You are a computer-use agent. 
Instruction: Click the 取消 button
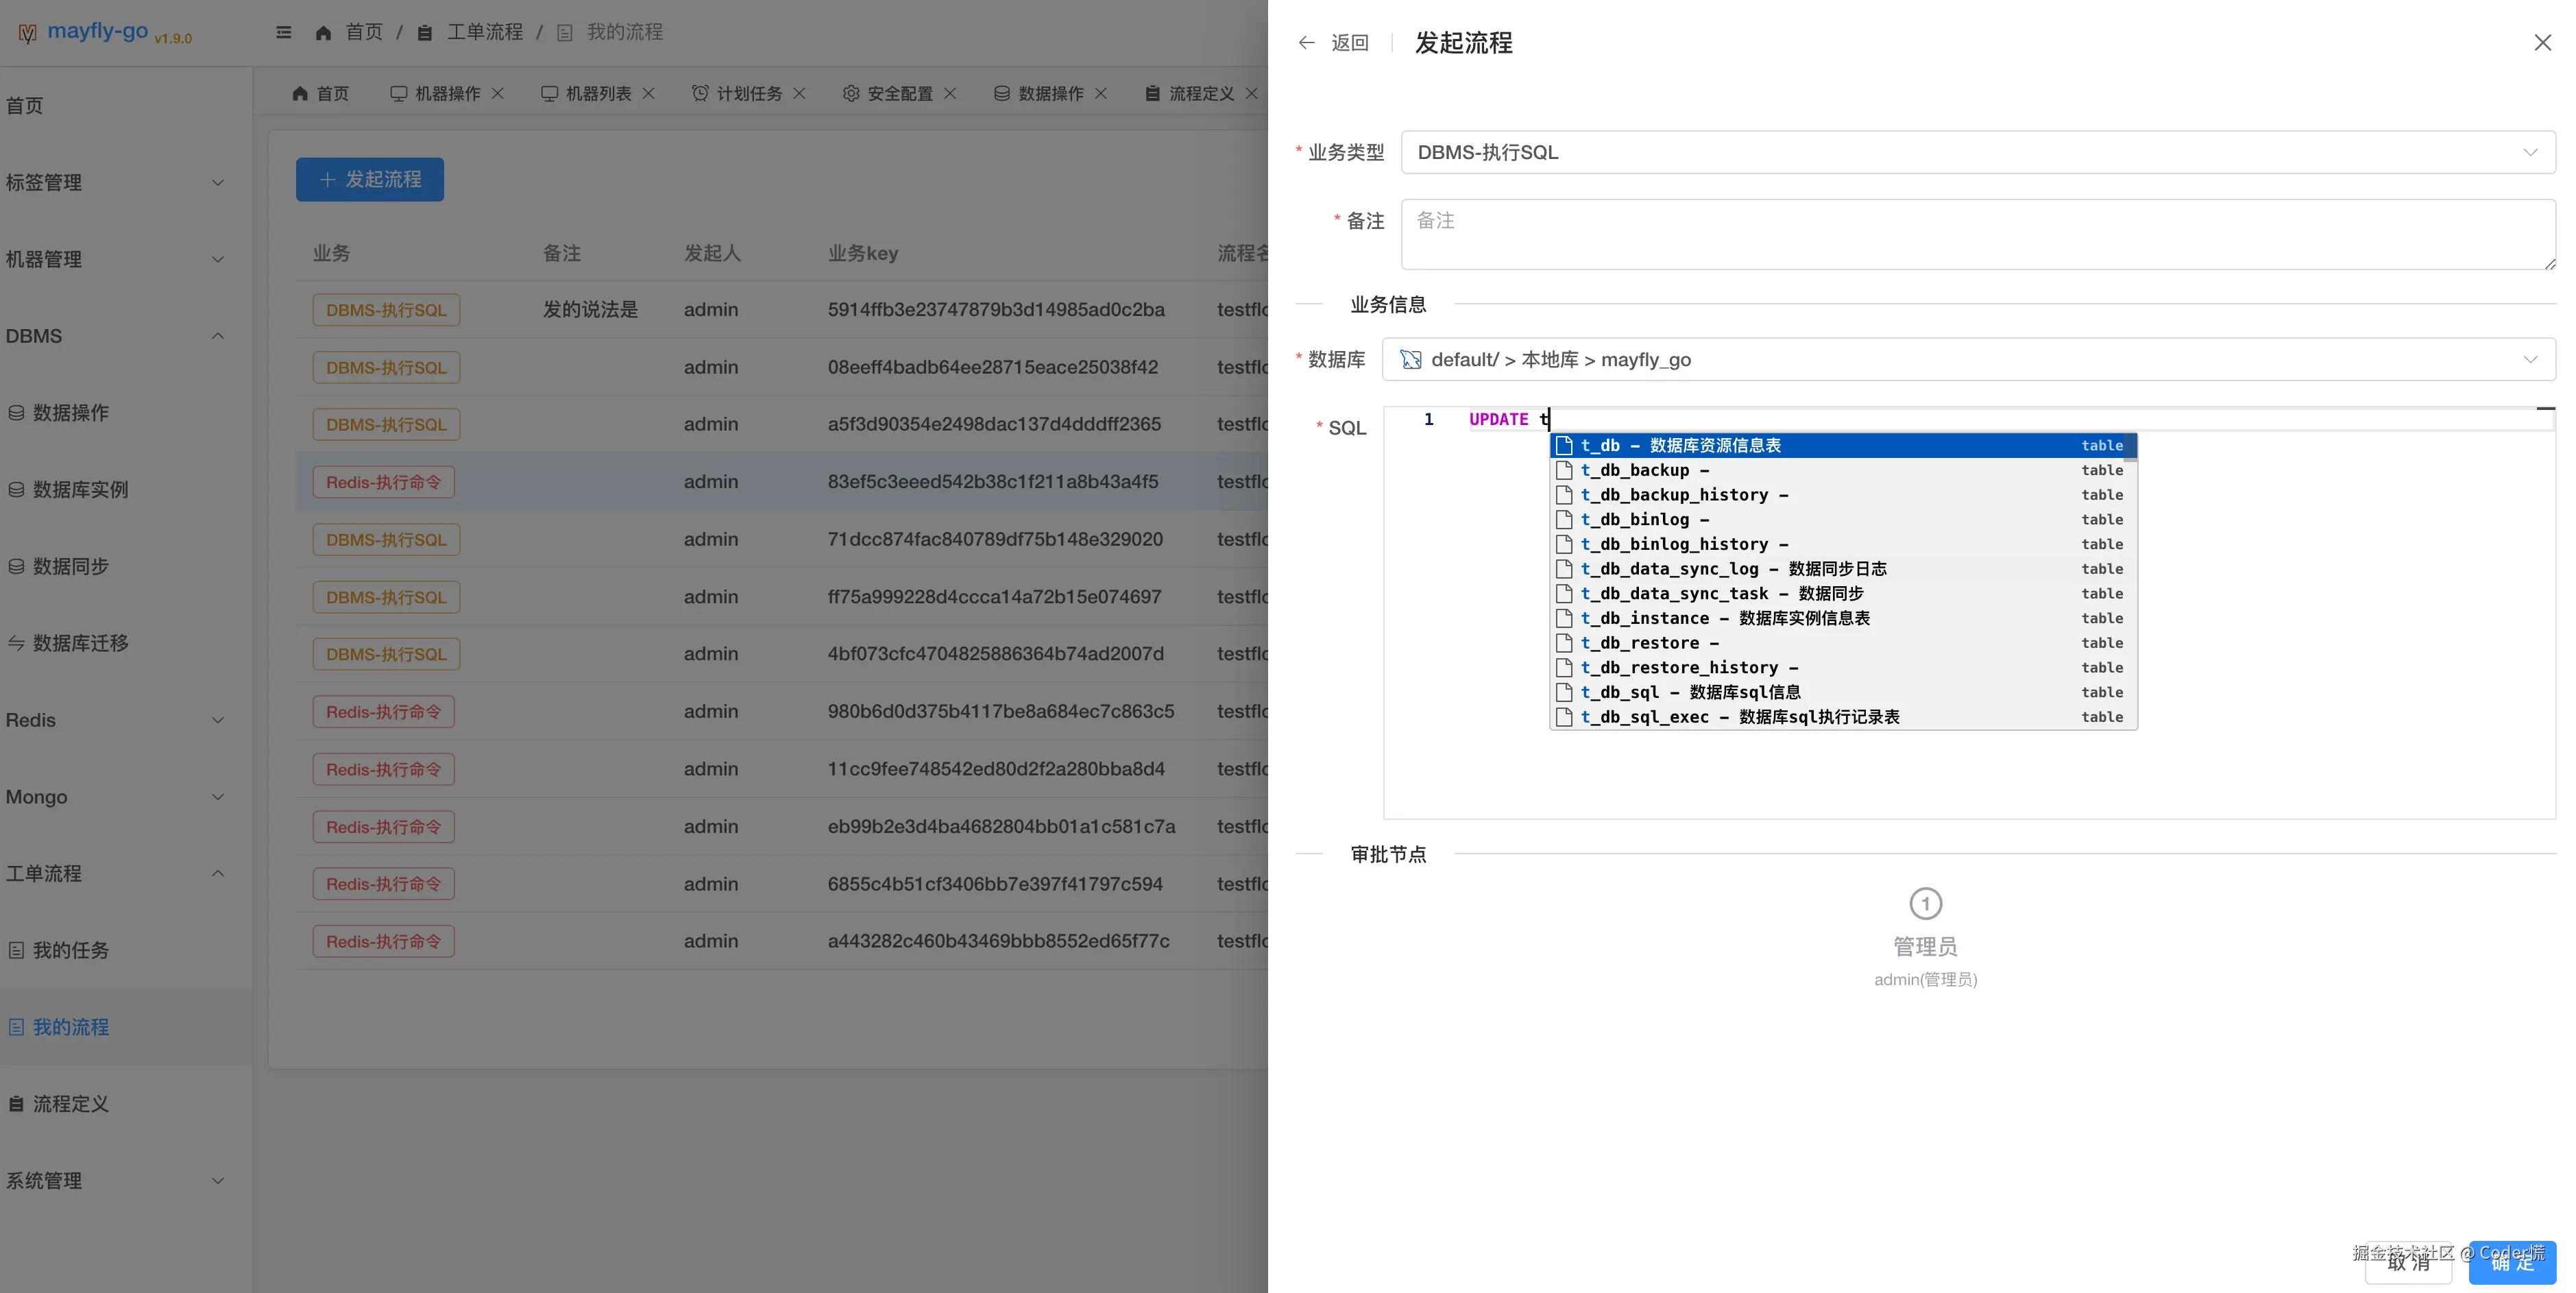[x=2408, y=1263]
